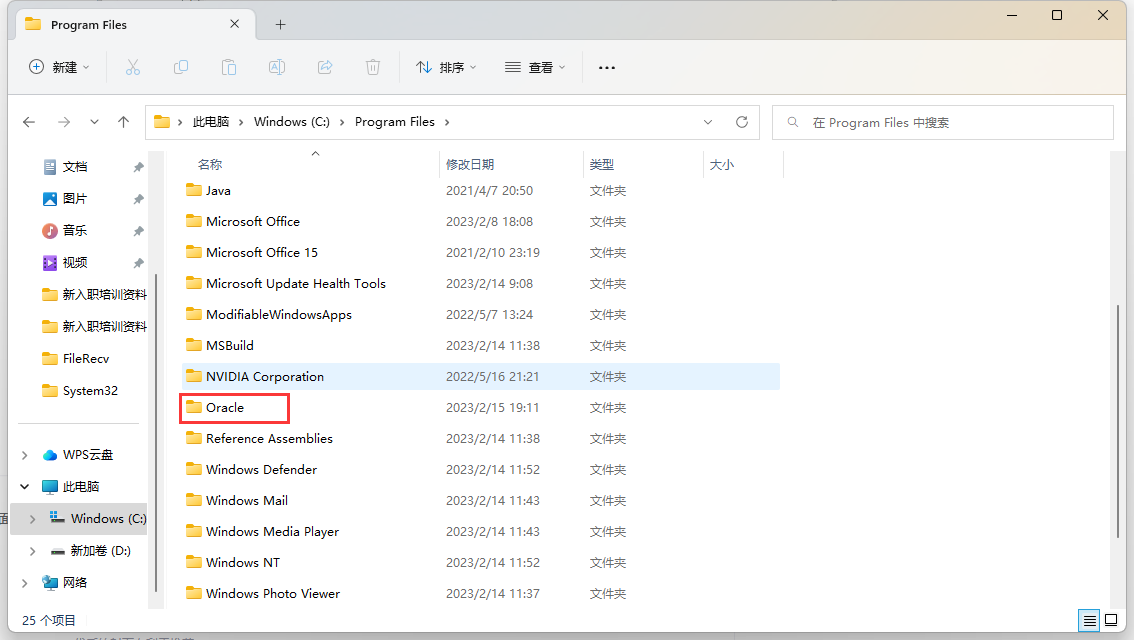Click the navigation pane scrollbar

155,434
